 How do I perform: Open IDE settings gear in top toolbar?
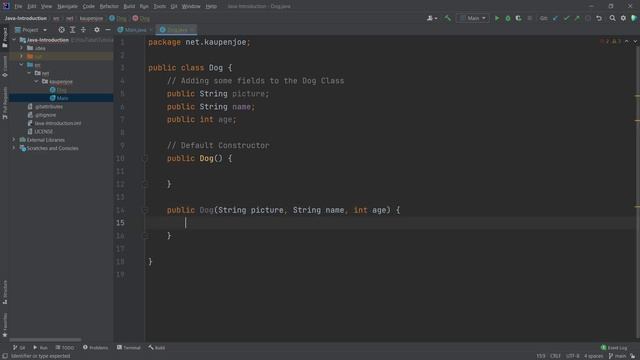[623, 18]
